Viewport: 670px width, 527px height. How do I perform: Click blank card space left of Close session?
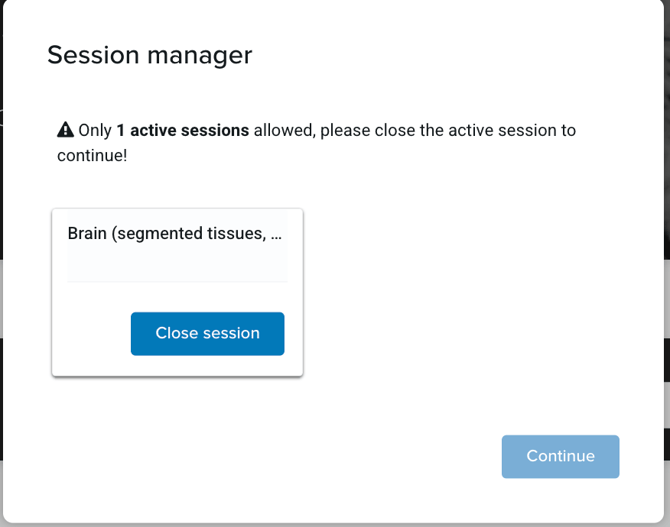tap(90, 334)
